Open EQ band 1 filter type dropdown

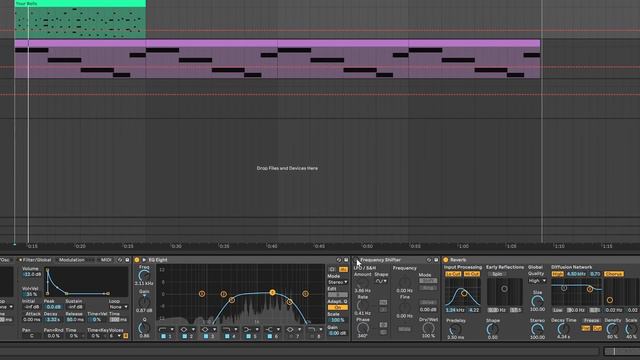click(x=172, y=329)
